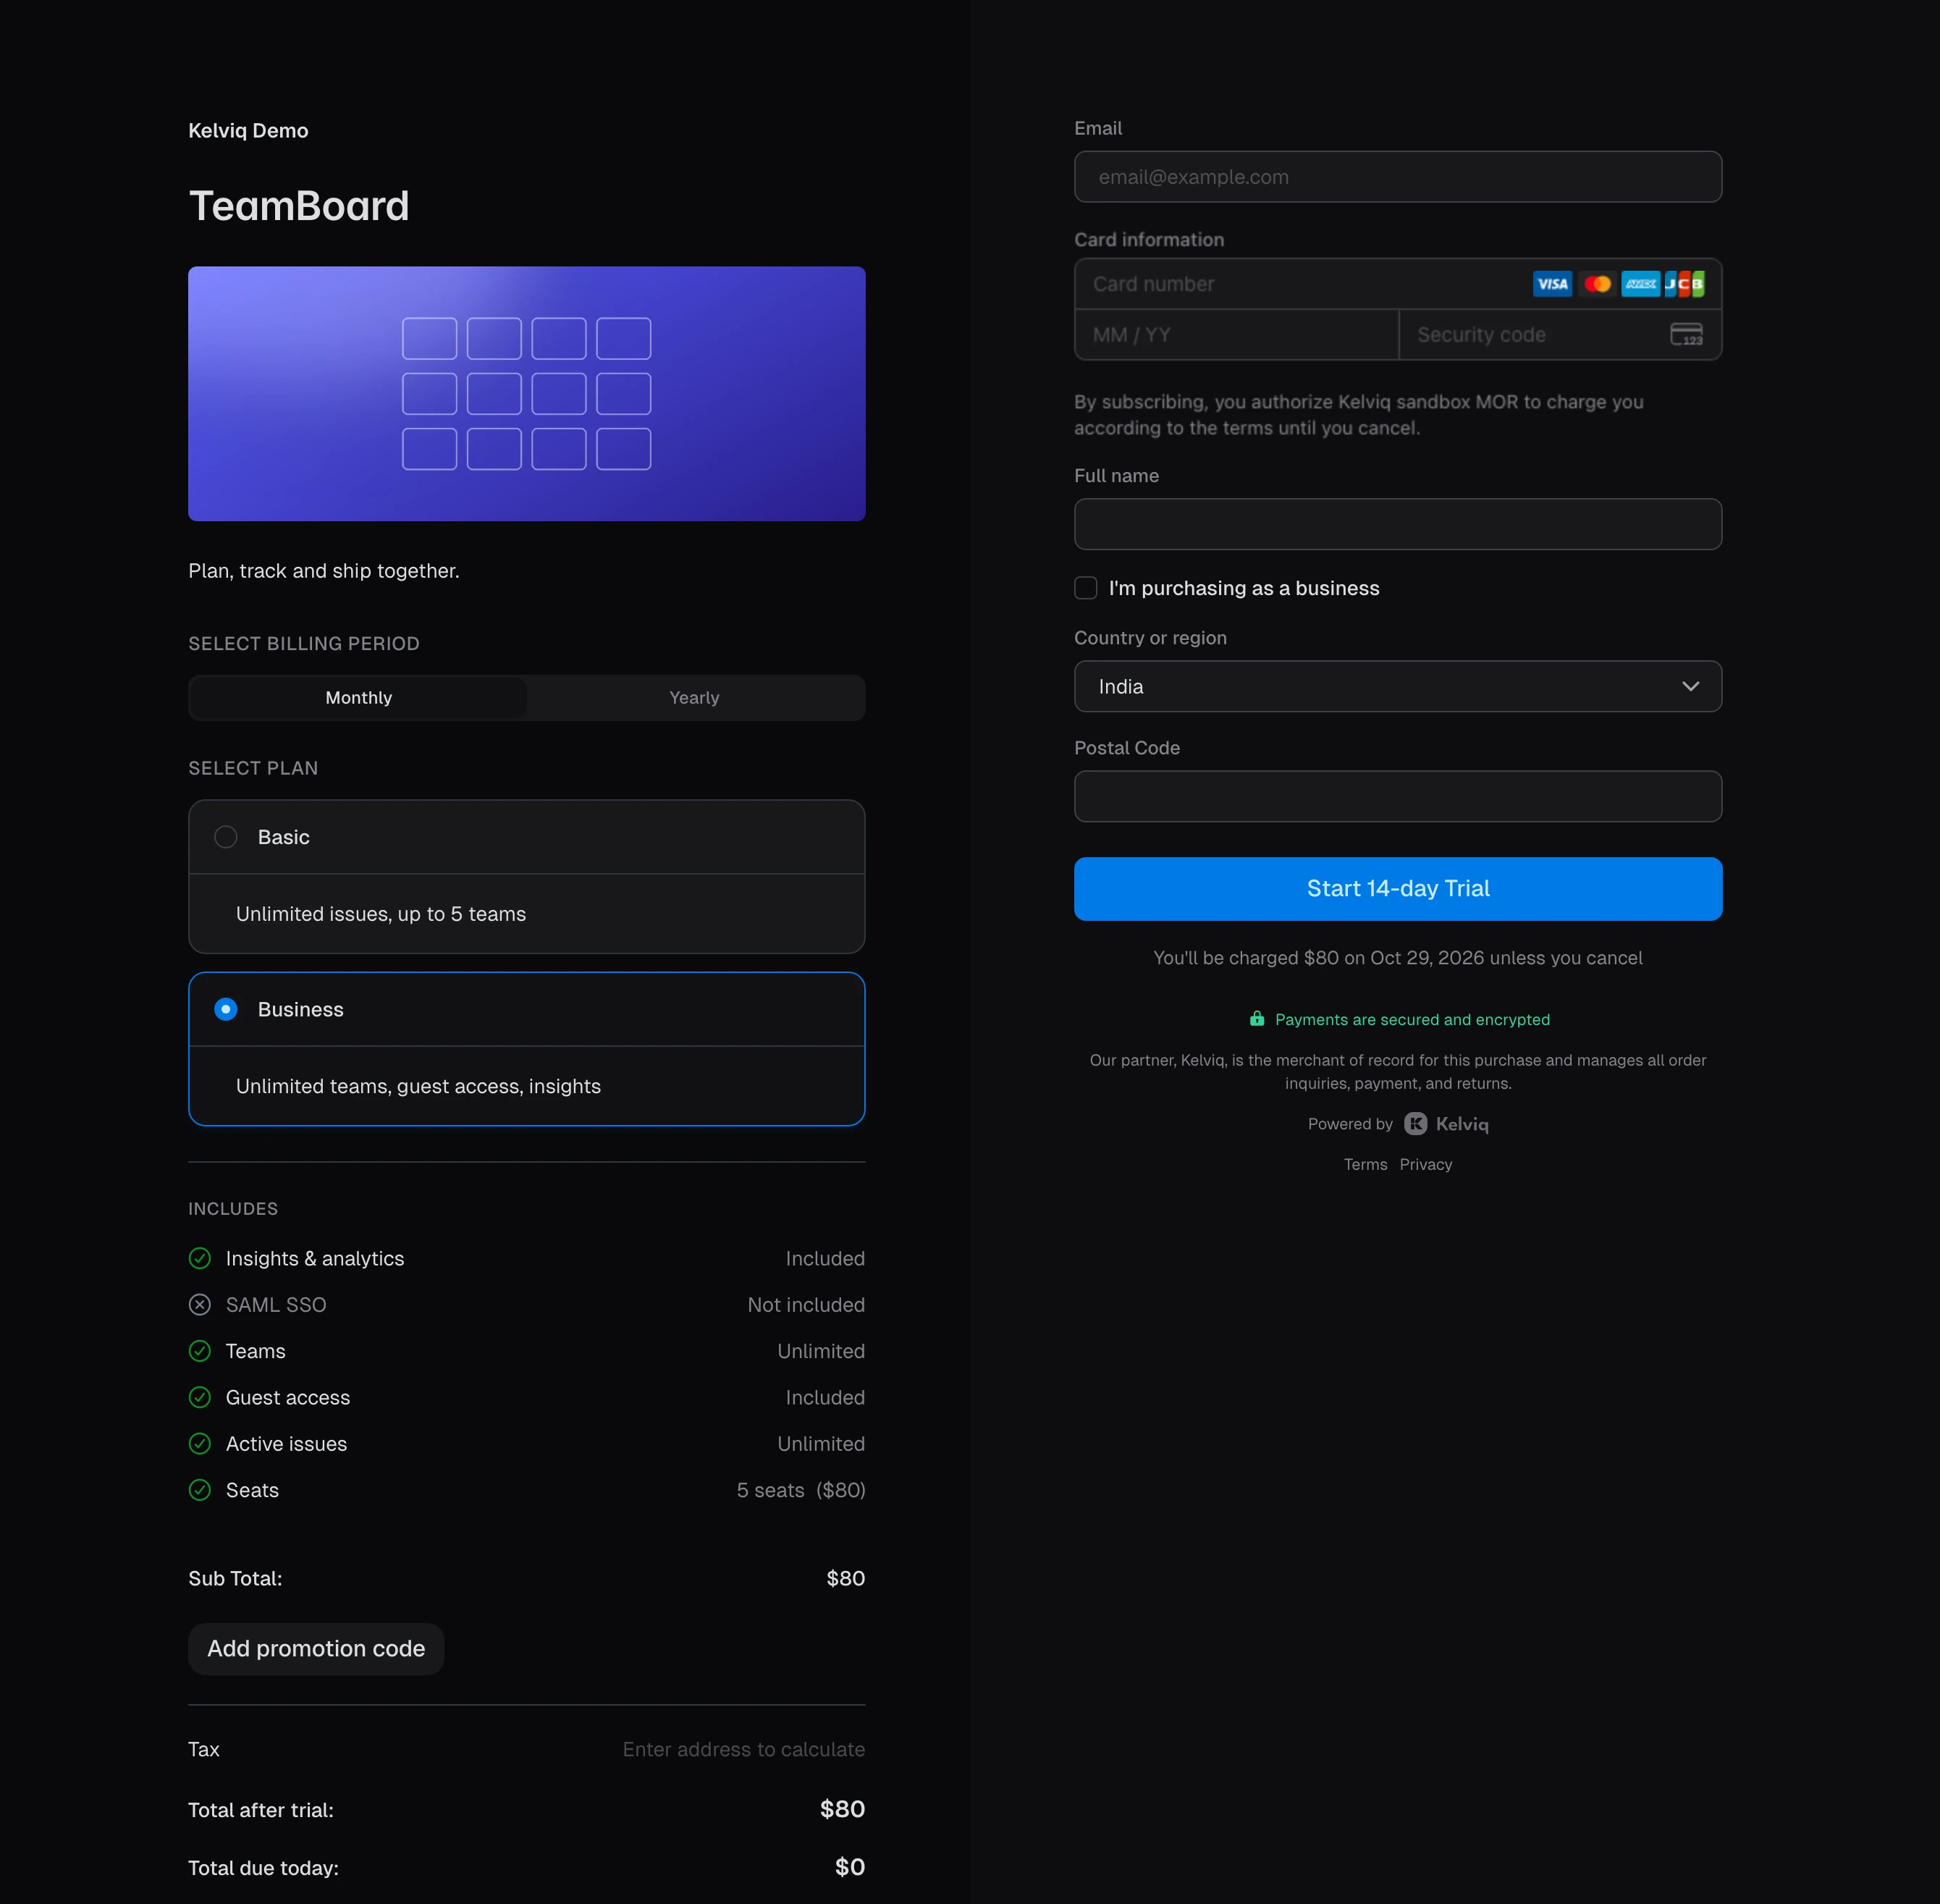Click the check icon next to Seats
The image size is (1940, 1904).
click(200, 1490)
